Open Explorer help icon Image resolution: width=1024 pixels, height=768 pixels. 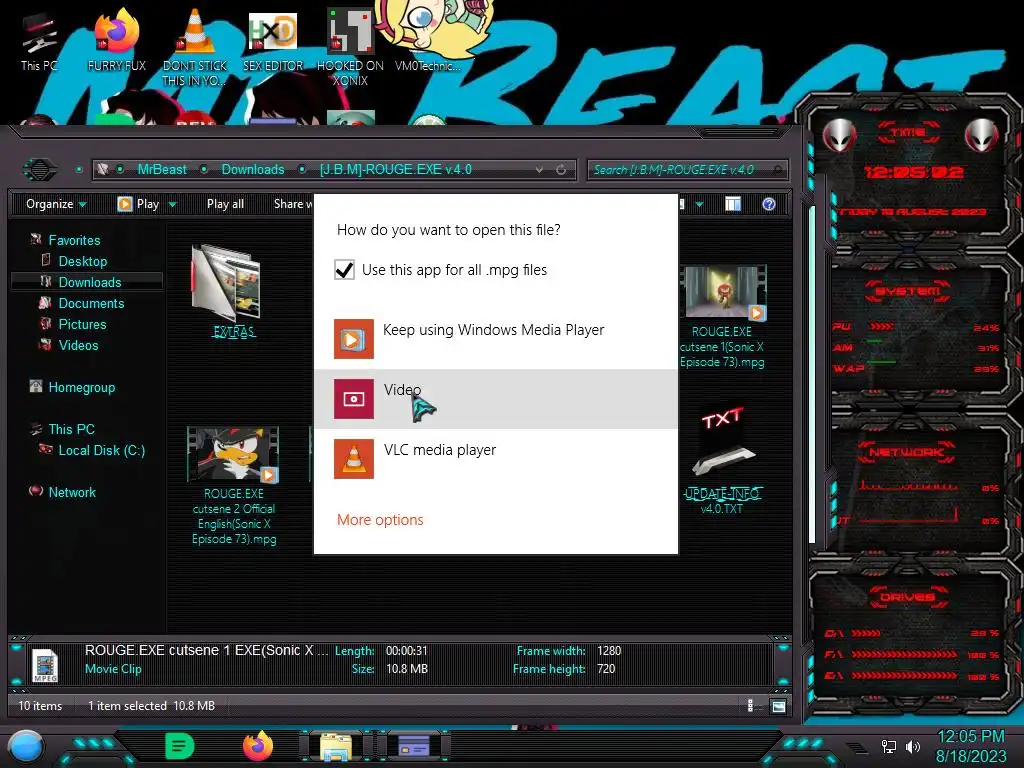pos(769,204)
